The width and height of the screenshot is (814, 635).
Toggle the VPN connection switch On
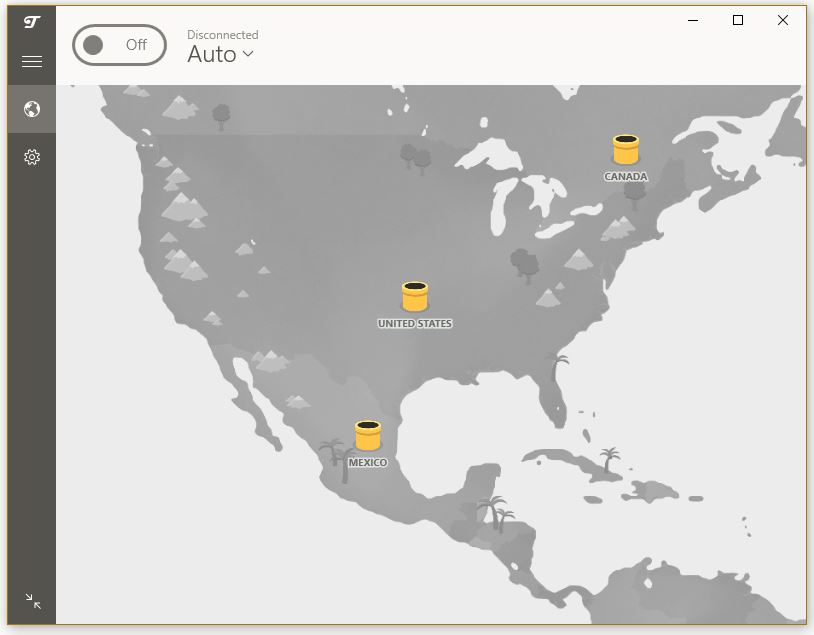tap(119, 45)
